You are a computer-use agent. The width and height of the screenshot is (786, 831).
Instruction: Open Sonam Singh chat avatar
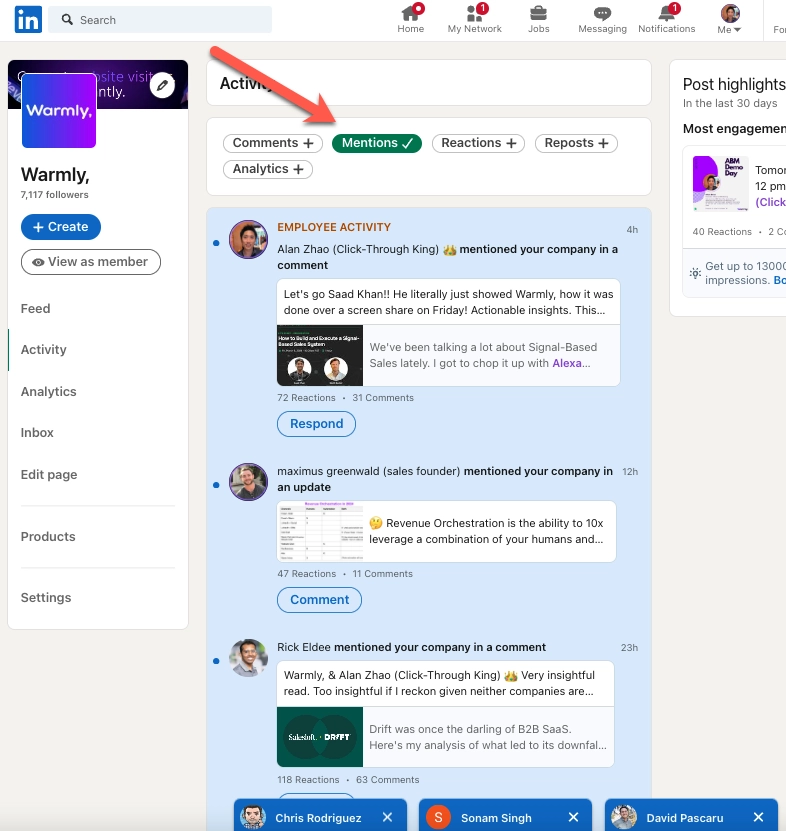click(x=438, y=817)
